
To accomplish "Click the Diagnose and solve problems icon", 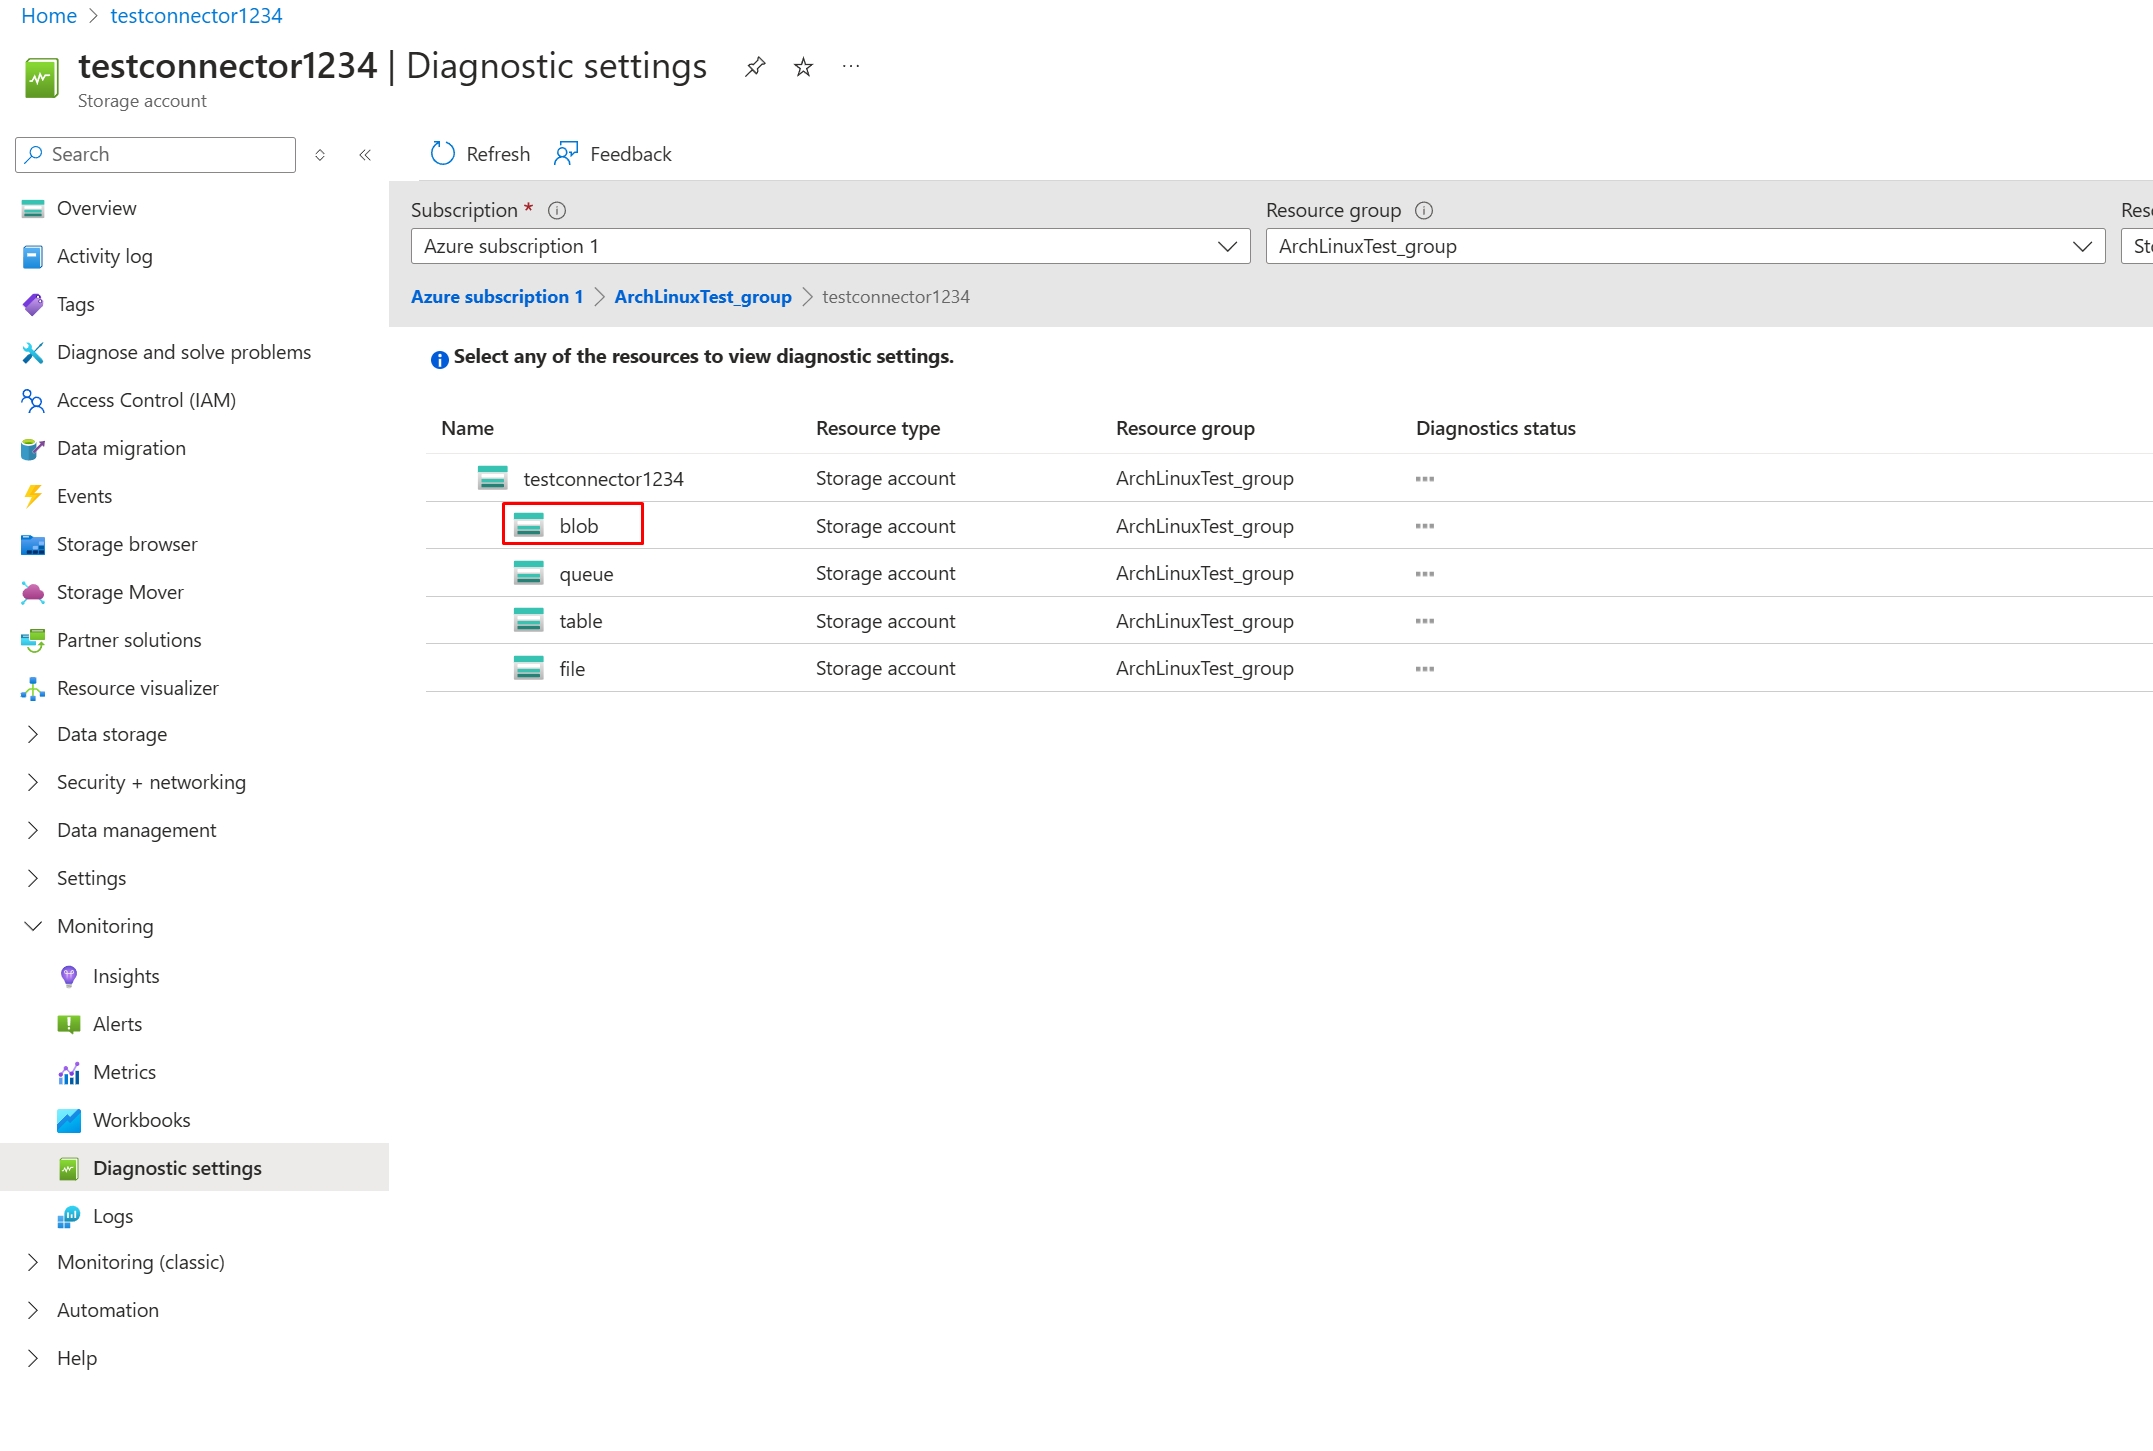I will point(33,352).
